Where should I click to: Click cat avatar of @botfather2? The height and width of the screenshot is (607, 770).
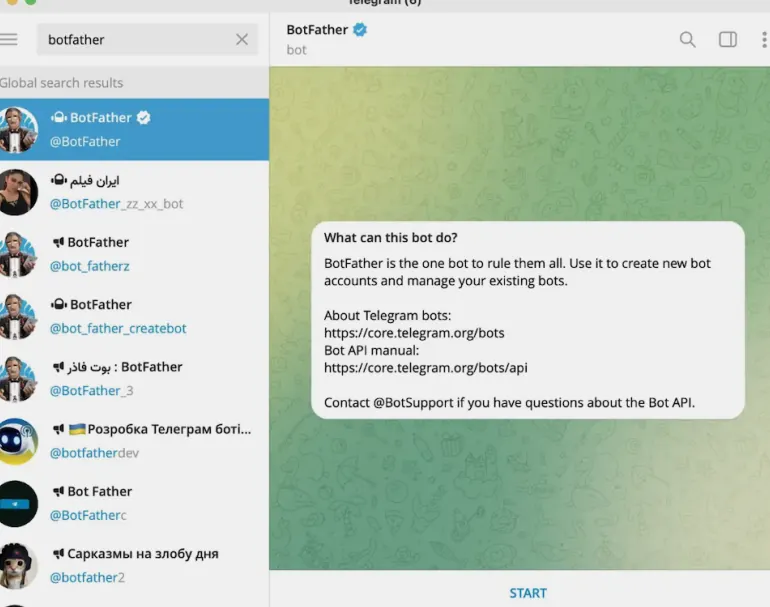18,566
